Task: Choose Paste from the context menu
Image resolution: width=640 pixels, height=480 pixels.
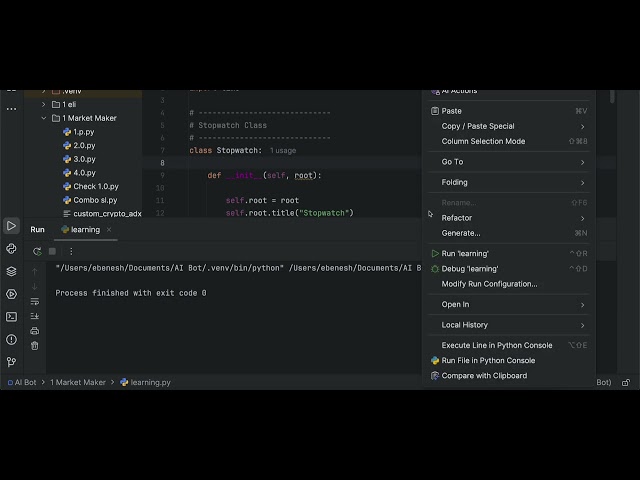Action: pyautogui.click(x=509, y=111)
